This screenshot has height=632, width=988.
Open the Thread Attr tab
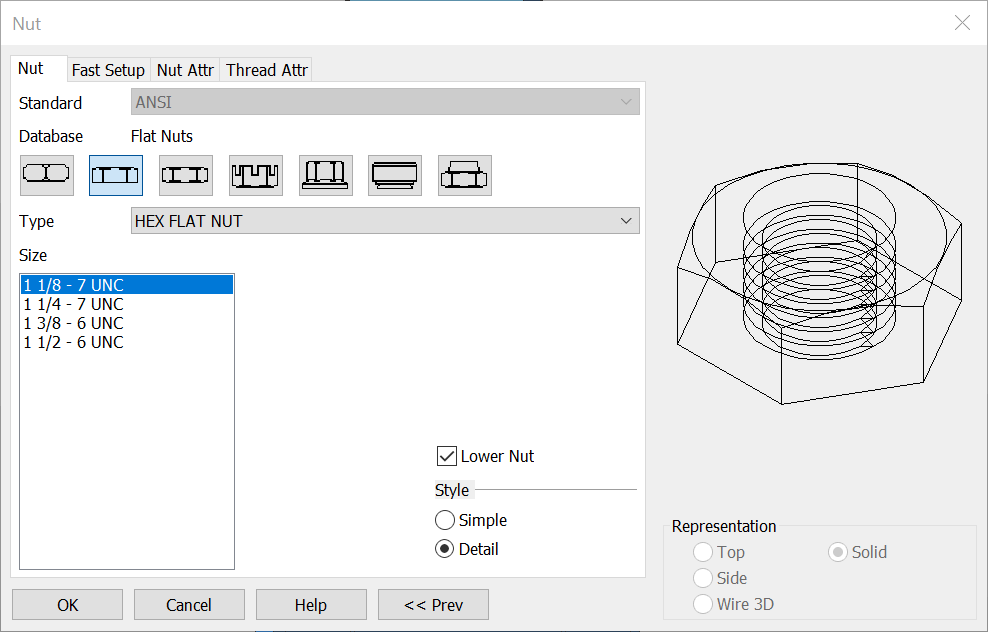[x=266, y=70]
